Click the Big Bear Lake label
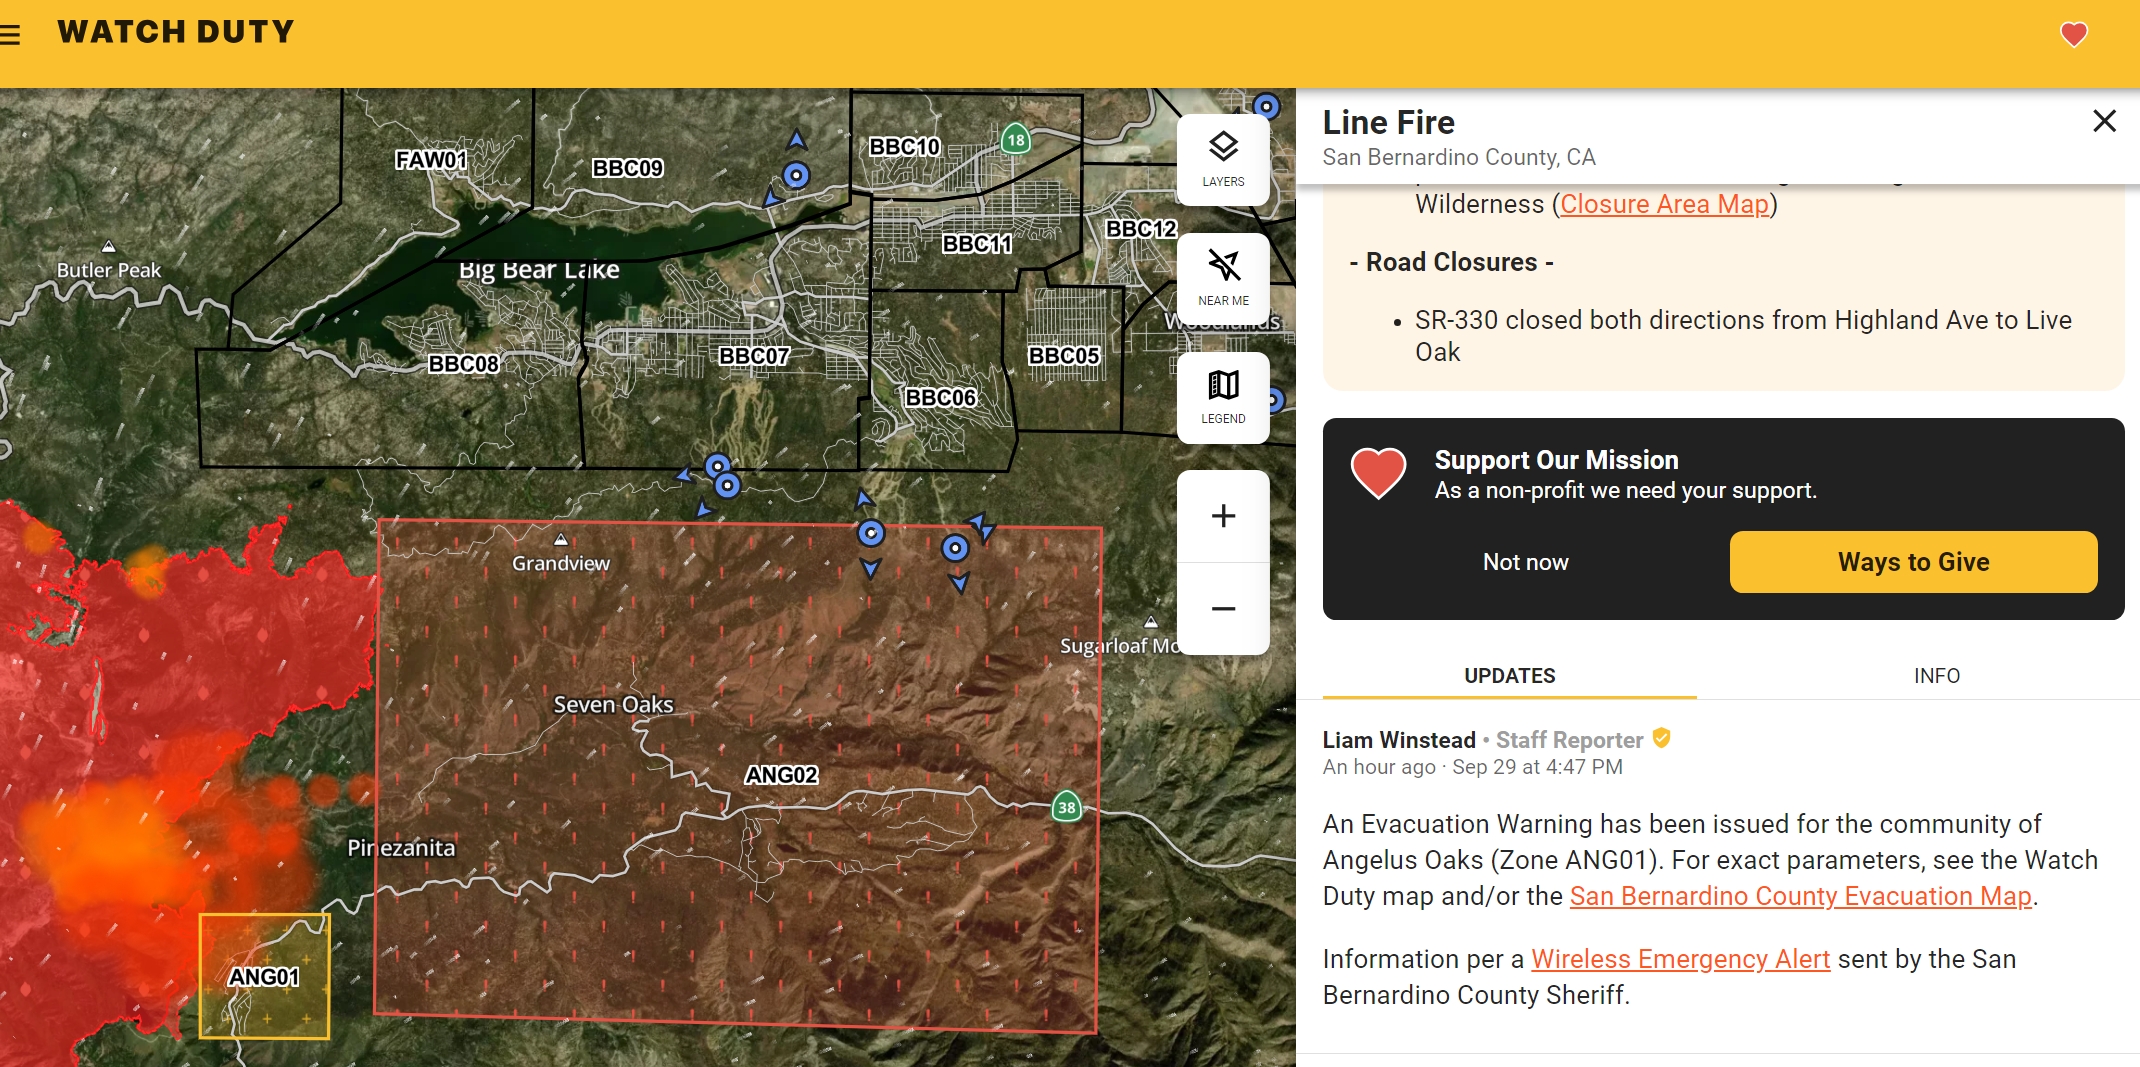 coord(539,270)
